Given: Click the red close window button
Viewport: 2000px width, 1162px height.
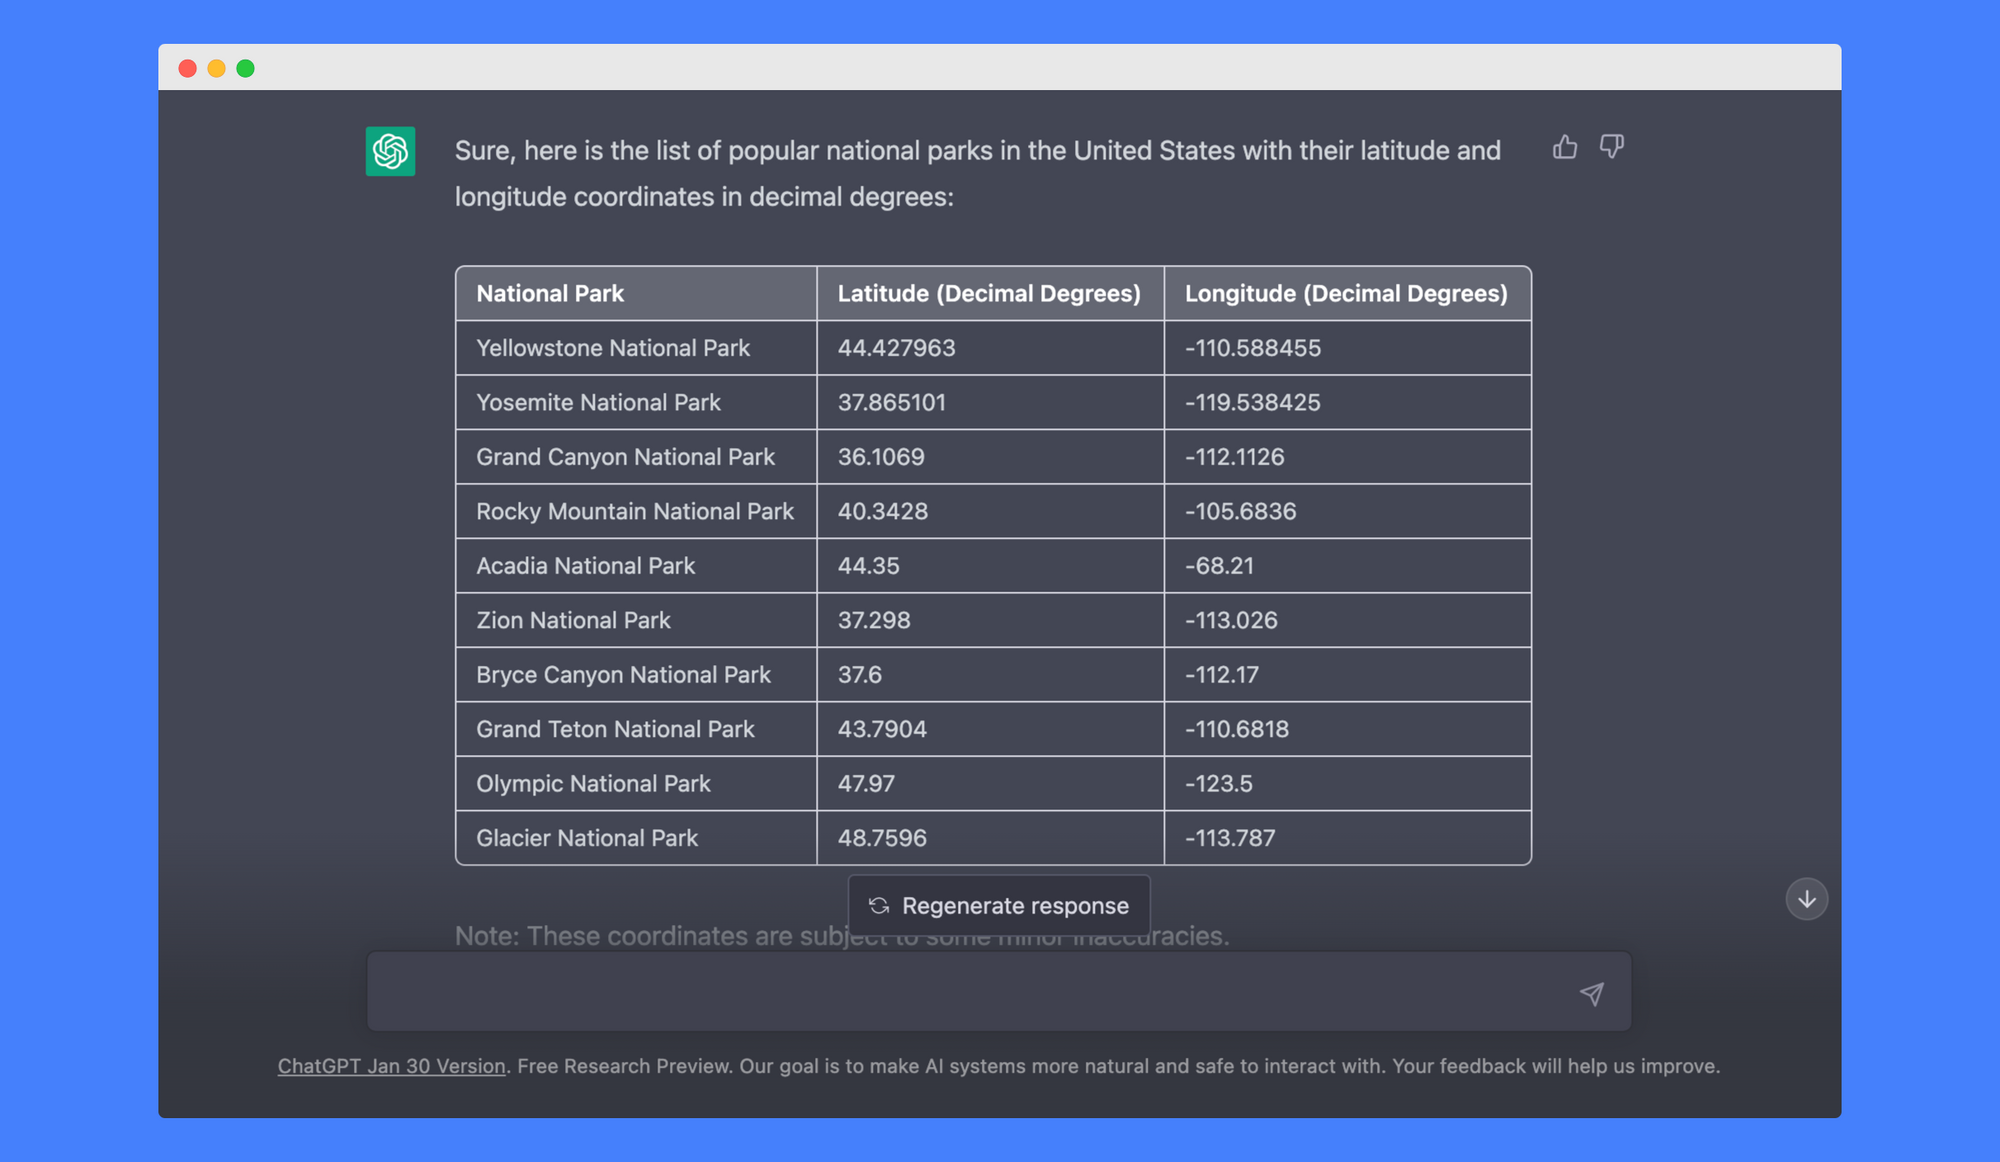Looking at the screenshot, I should pos(187,68).
